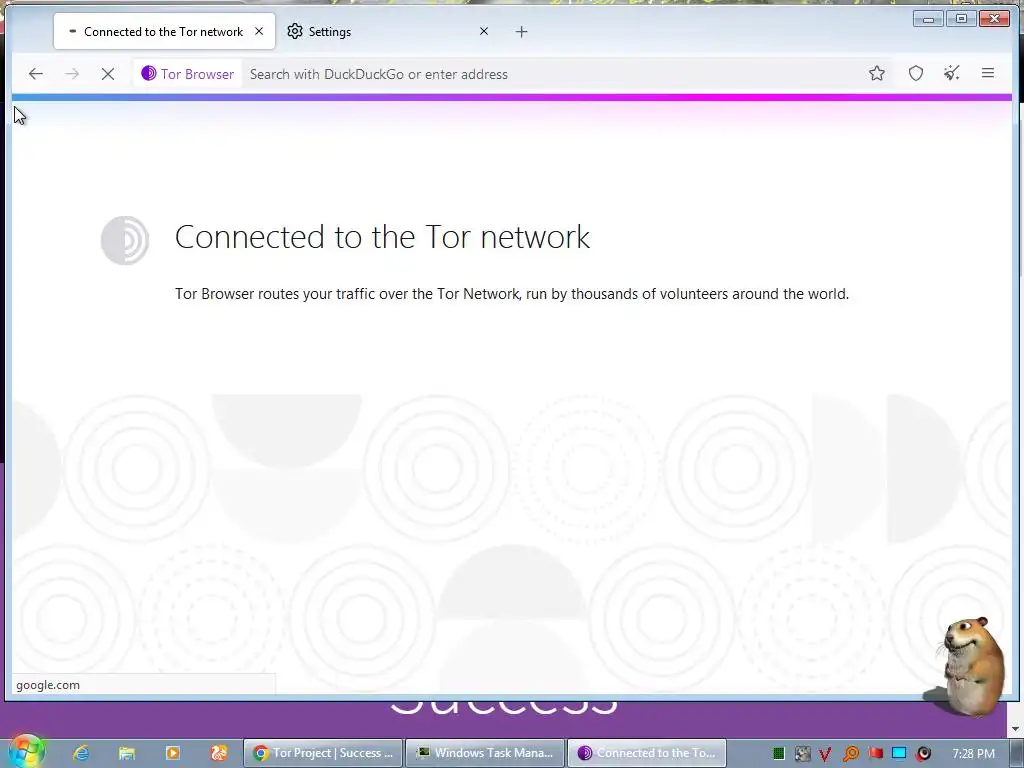Switch to Windows Task Manager taskbar button
Viewport: 1024px width, 768px height.
point(485,753)
